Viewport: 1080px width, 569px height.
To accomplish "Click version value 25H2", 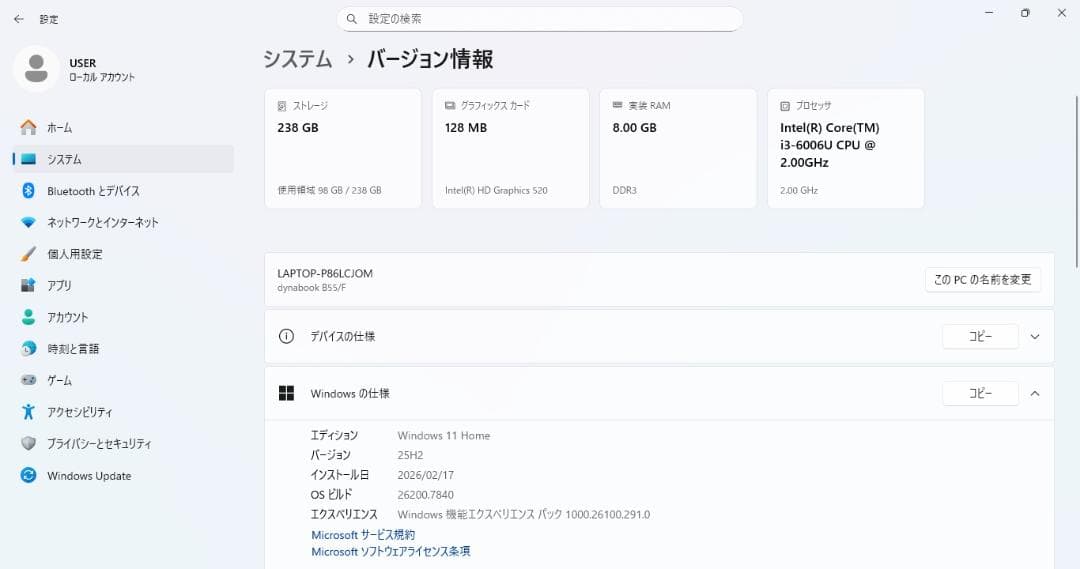I will pyautogui.click(x=411, y=455).
